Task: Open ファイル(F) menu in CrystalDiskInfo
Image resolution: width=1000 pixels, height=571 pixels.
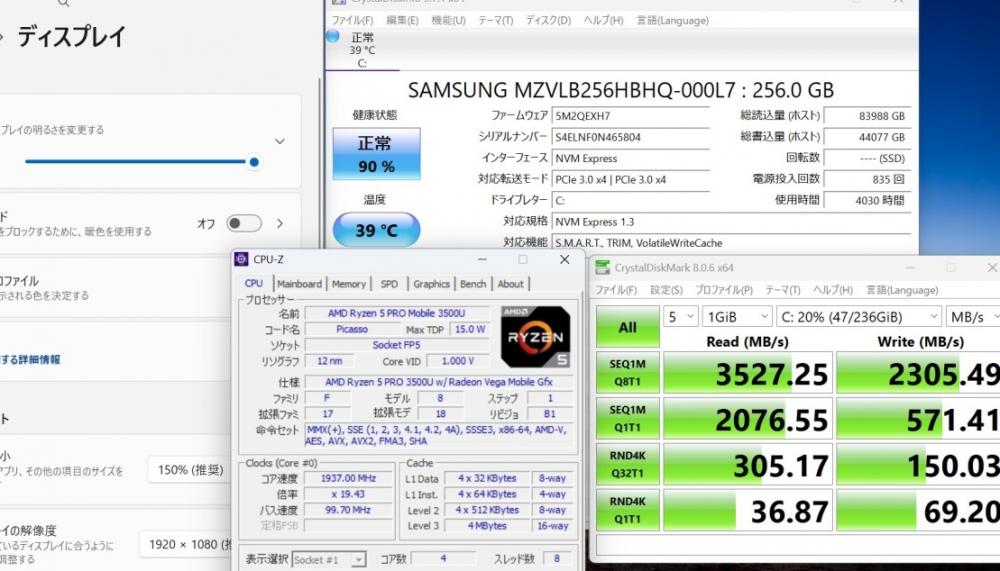Action: (x=353, y=20)
